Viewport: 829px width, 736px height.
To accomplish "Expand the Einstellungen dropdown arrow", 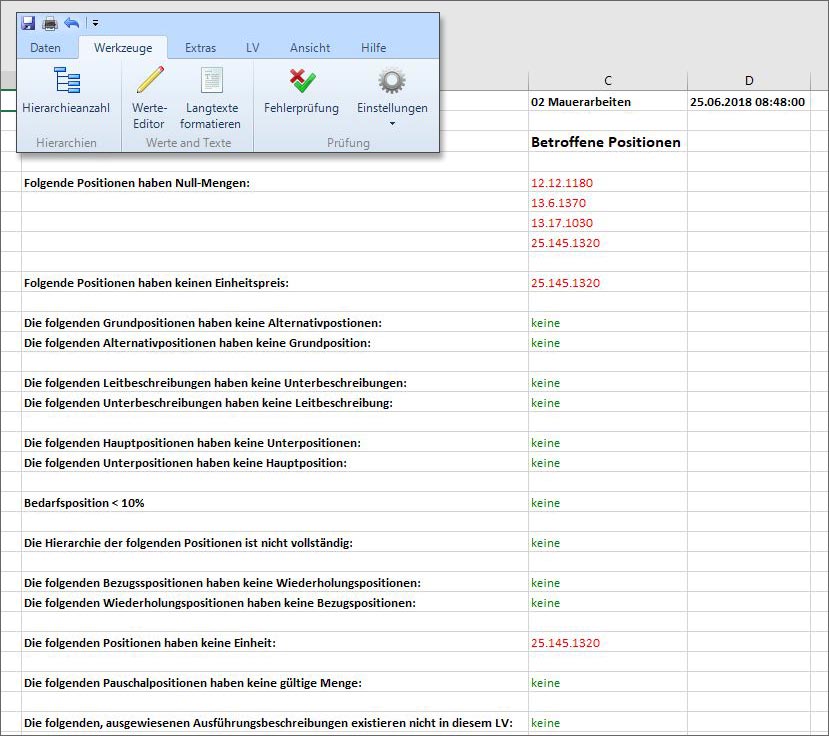I will 392,124.
